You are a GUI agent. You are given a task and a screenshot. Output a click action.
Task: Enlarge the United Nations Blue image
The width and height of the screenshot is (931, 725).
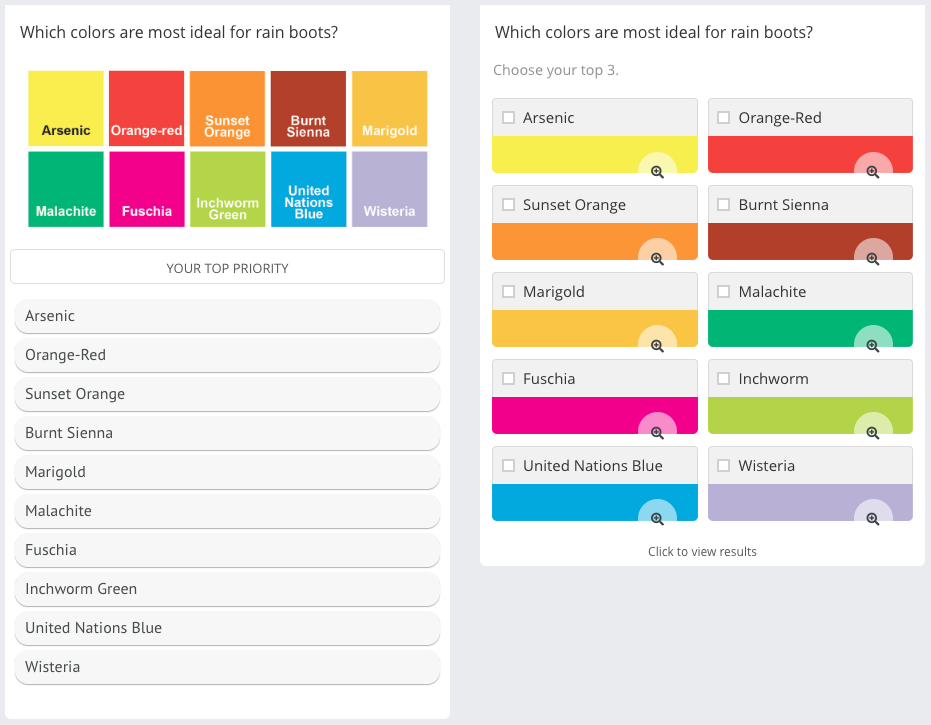[x=657, y=519]
